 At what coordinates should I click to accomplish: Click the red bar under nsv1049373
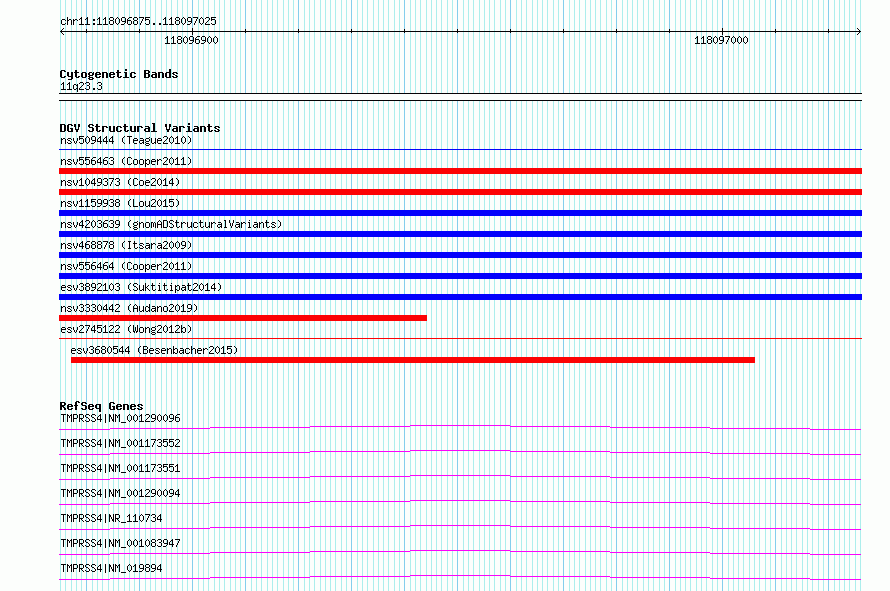460,192
